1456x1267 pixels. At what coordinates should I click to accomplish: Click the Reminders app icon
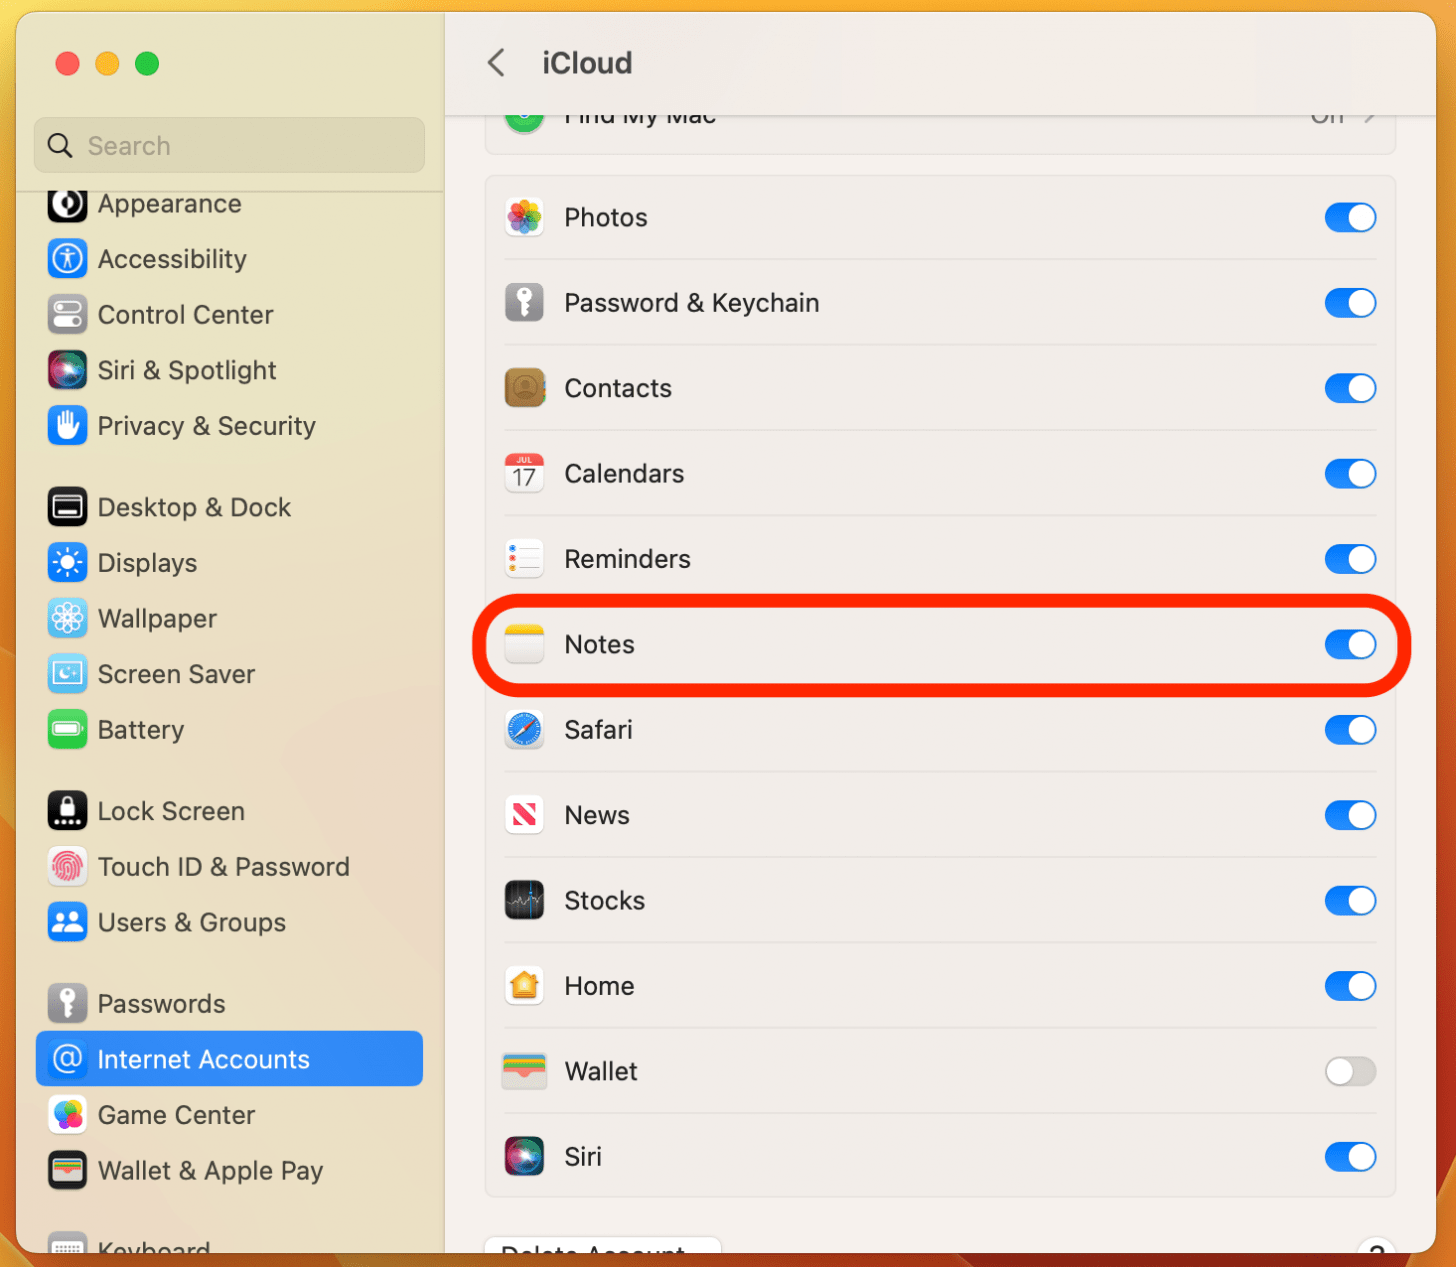(524, 559)
